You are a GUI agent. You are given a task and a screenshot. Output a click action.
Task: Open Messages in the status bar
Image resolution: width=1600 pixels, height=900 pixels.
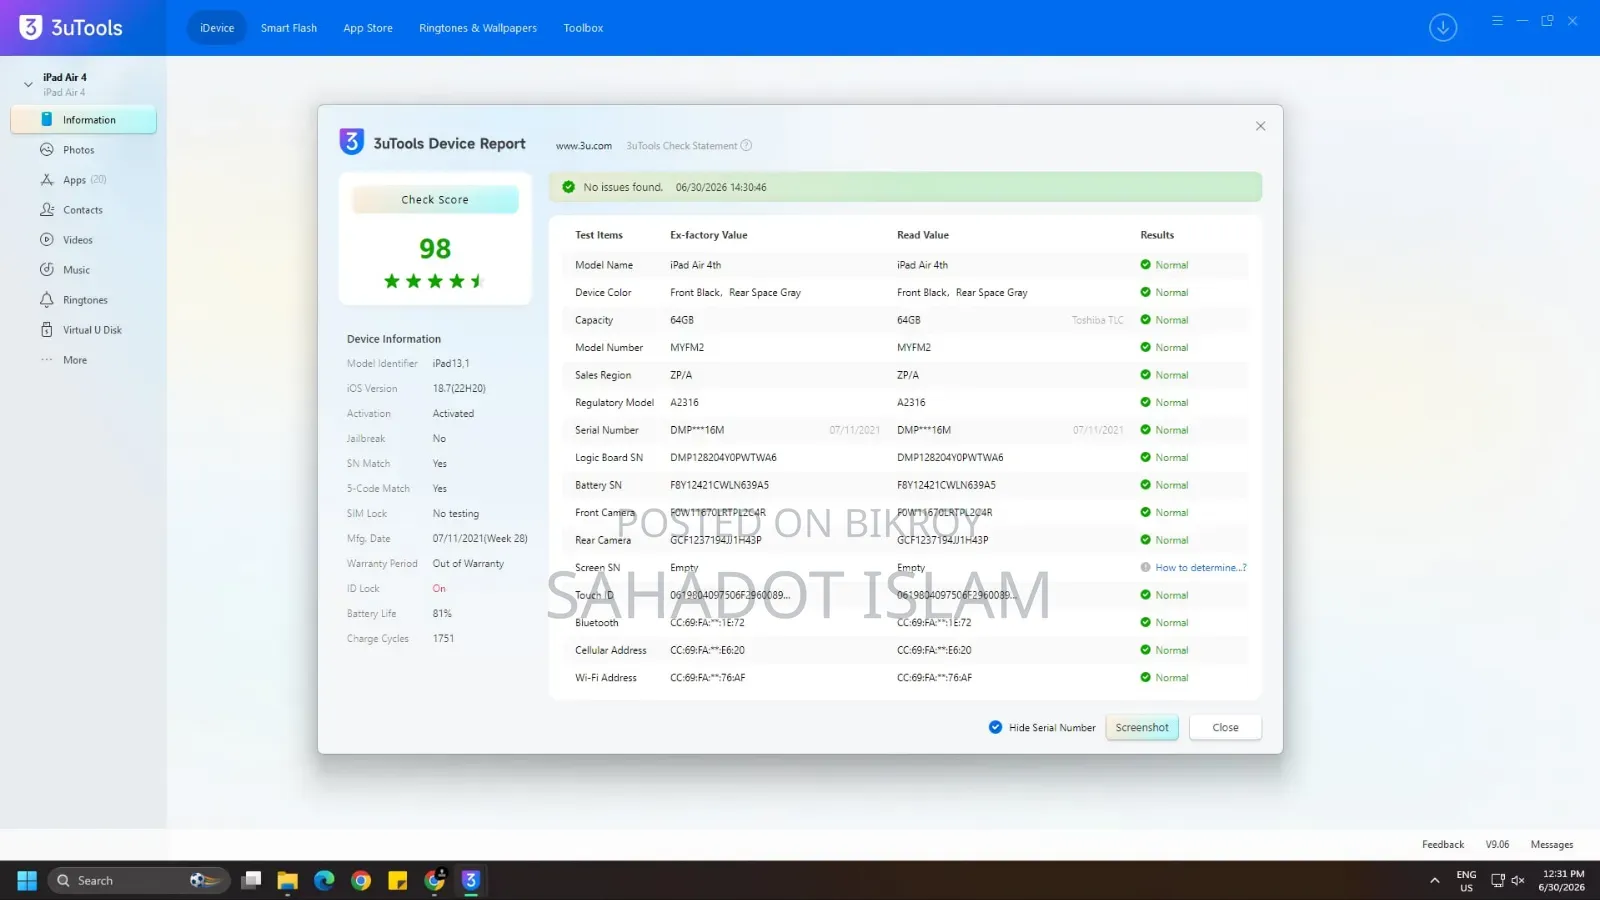coord(1552,844)
